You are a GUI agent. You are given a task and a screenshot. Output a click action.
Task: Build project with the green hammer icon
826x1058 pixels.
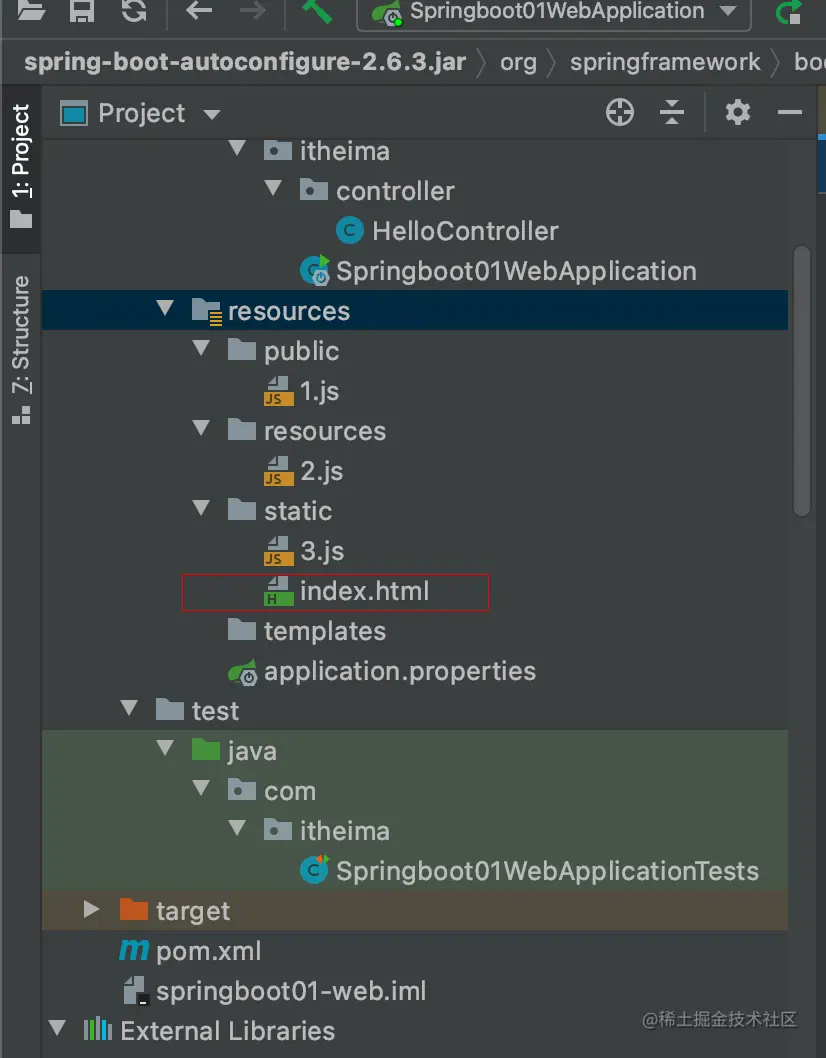click(x=316, y=10)
